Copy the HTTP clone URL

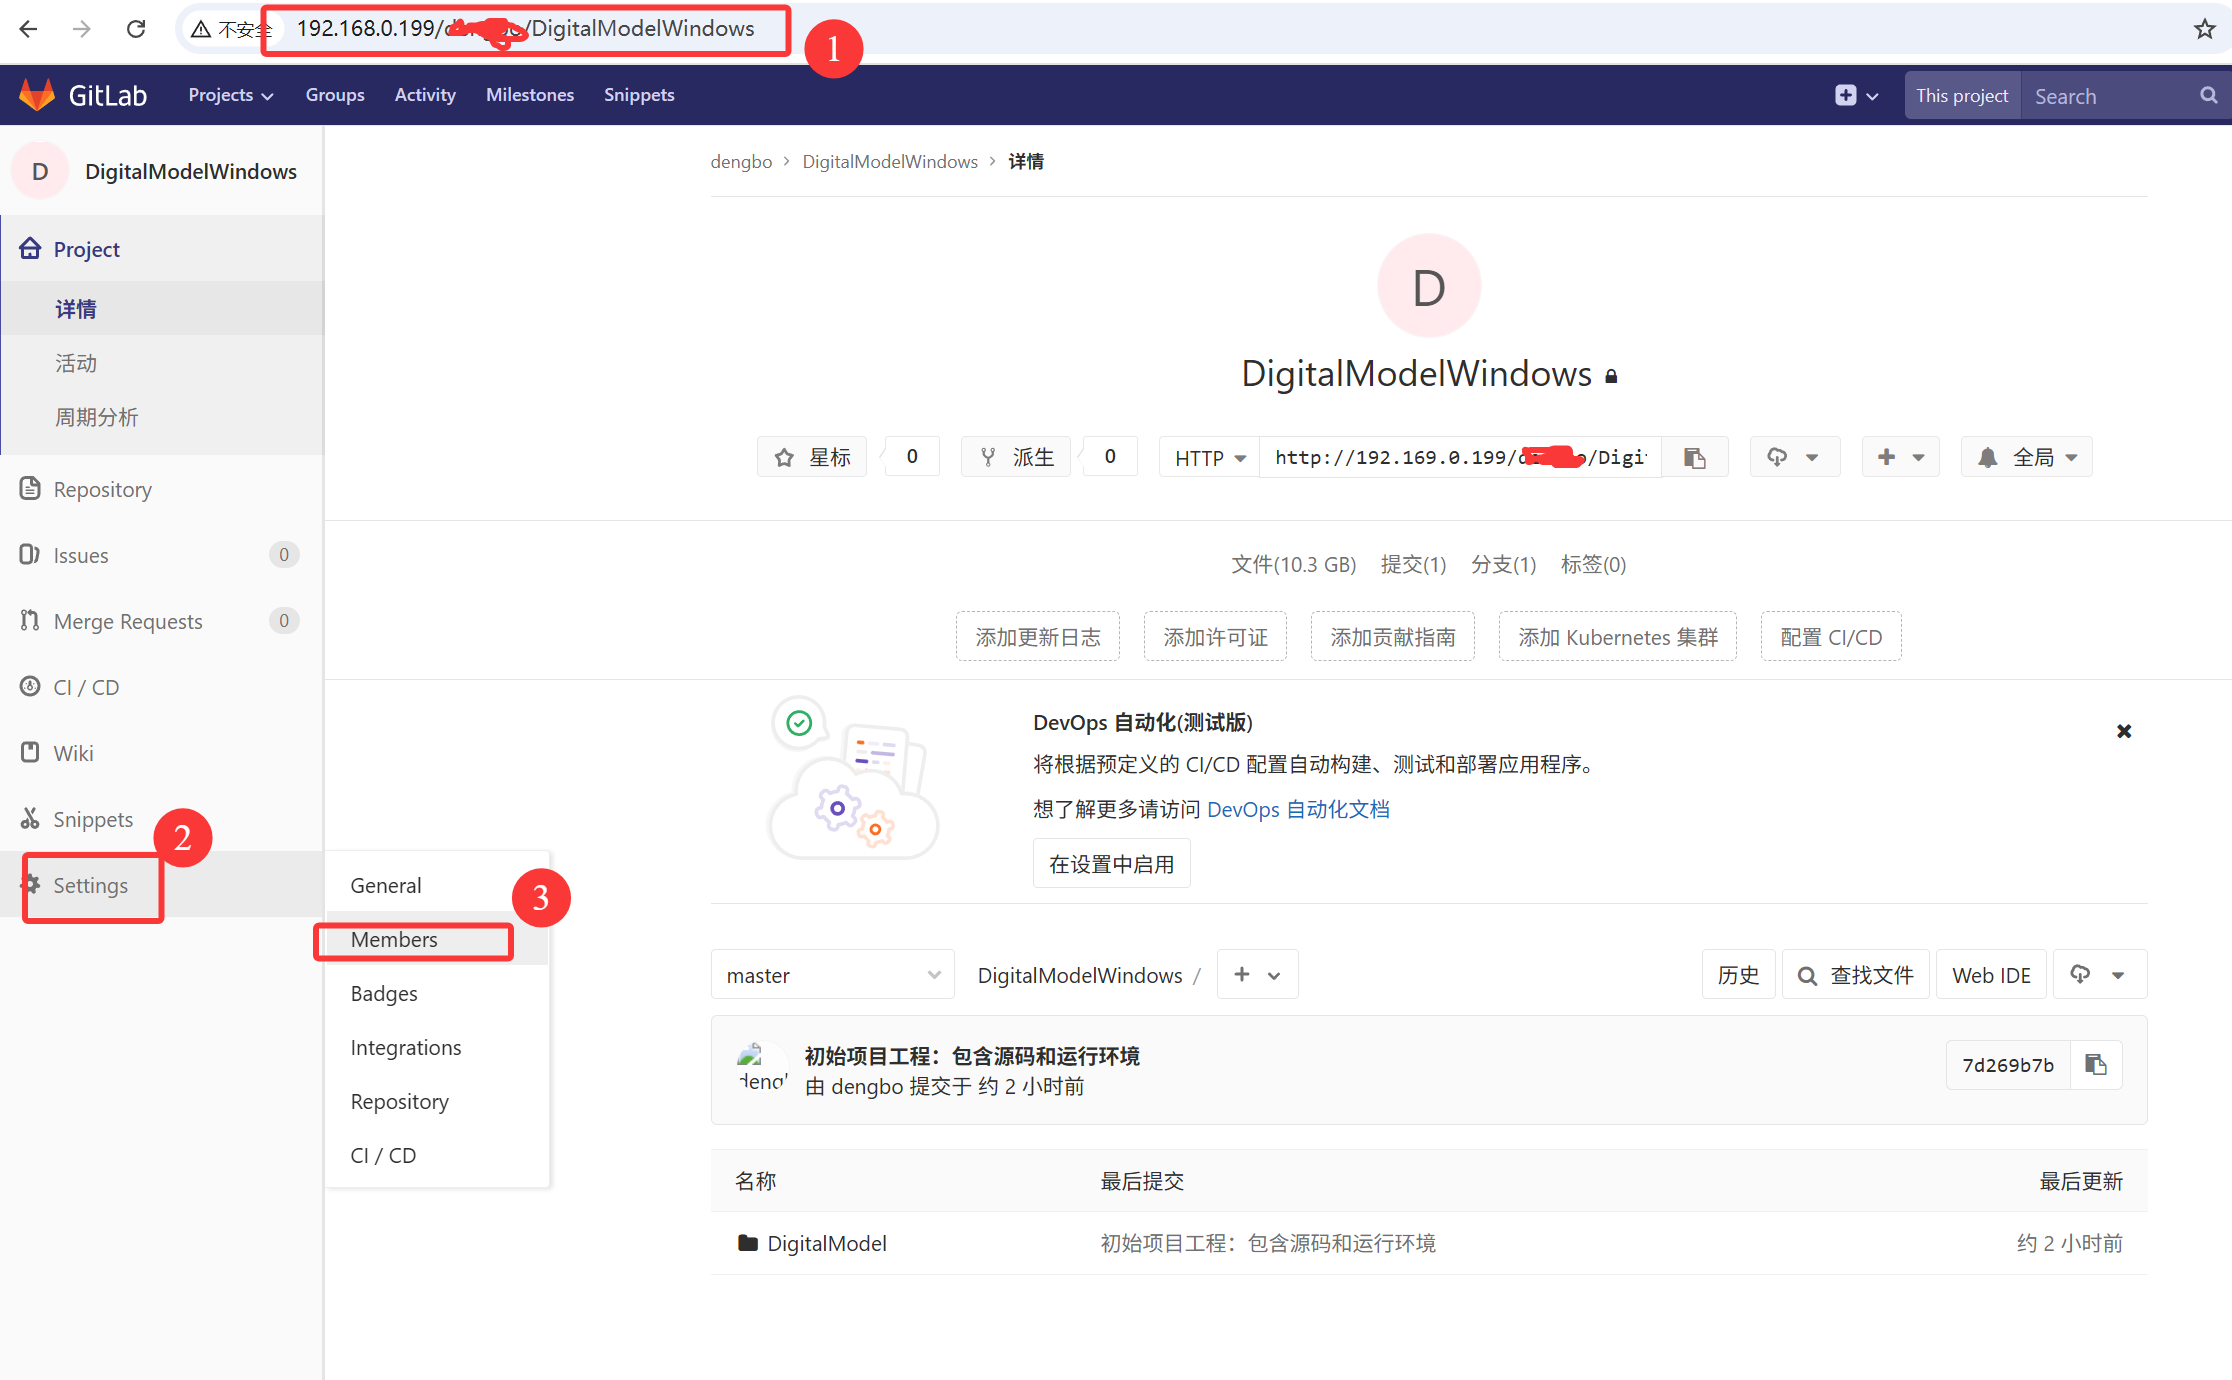click(x=1694, y=457)
